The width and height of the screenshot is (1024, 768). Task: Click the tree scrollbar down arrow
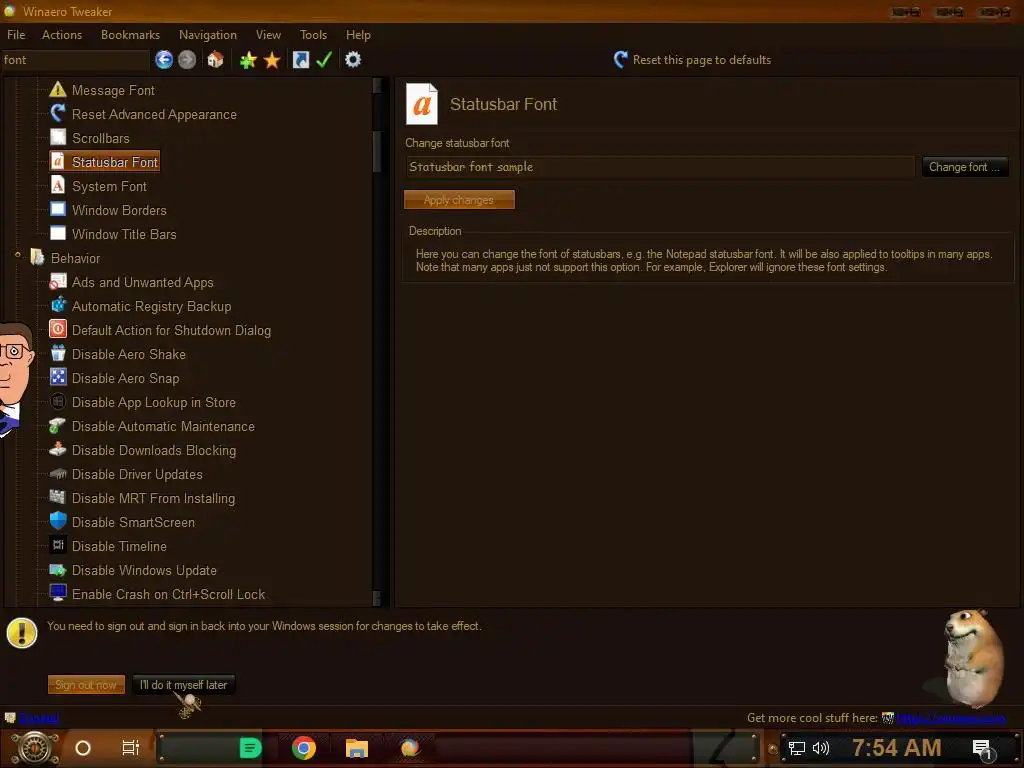377,598
